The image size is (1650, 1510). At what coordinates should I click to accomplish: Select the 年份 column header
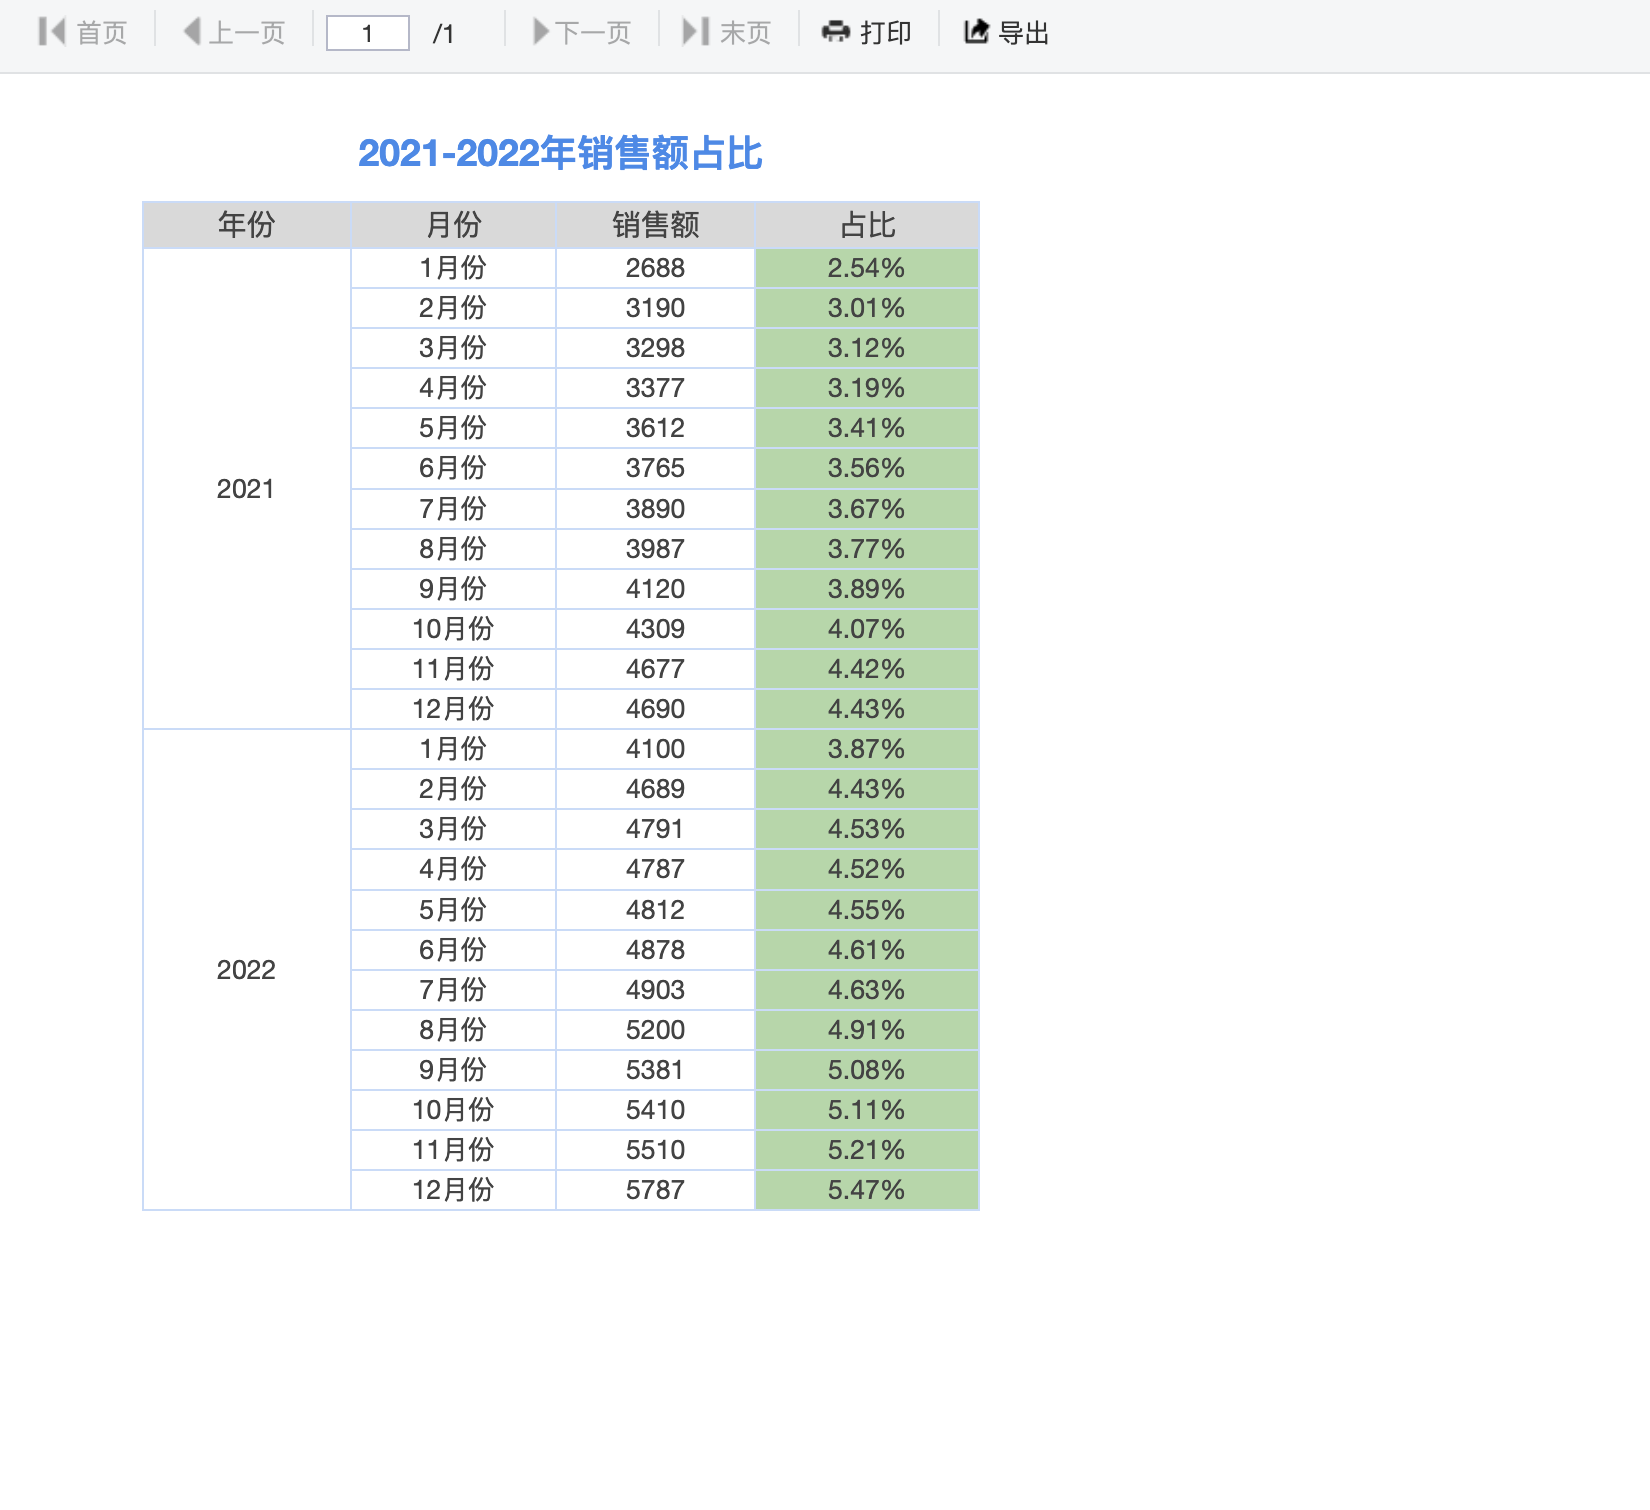(x=246, y=225)
